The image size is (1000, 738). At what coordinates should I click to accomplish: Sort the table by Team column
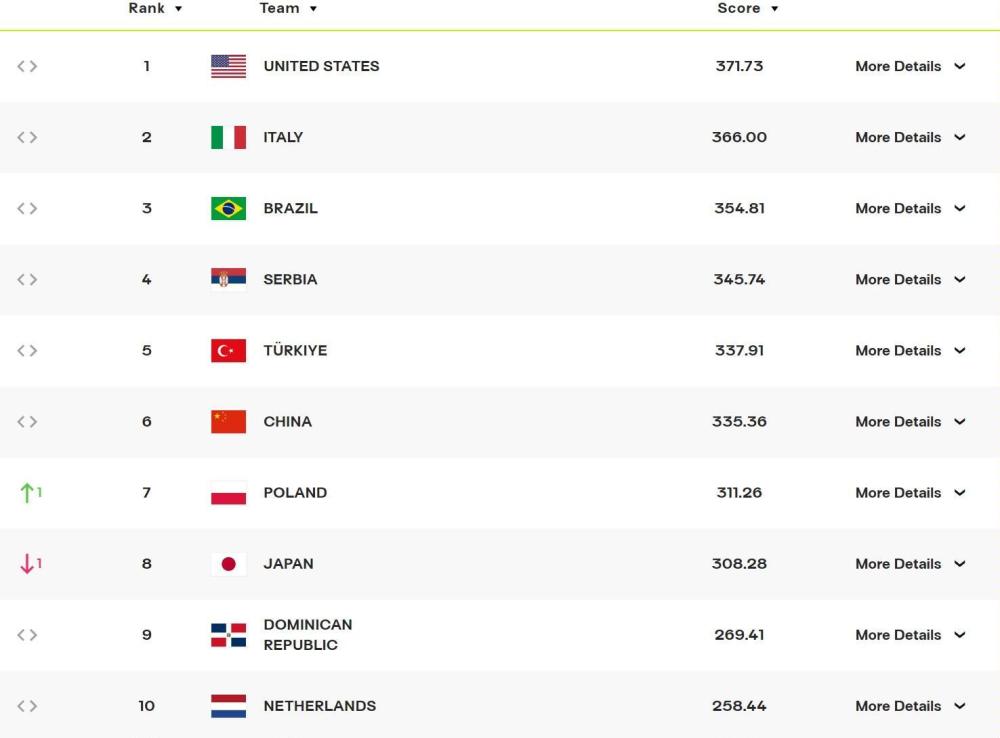click(288, 8)
